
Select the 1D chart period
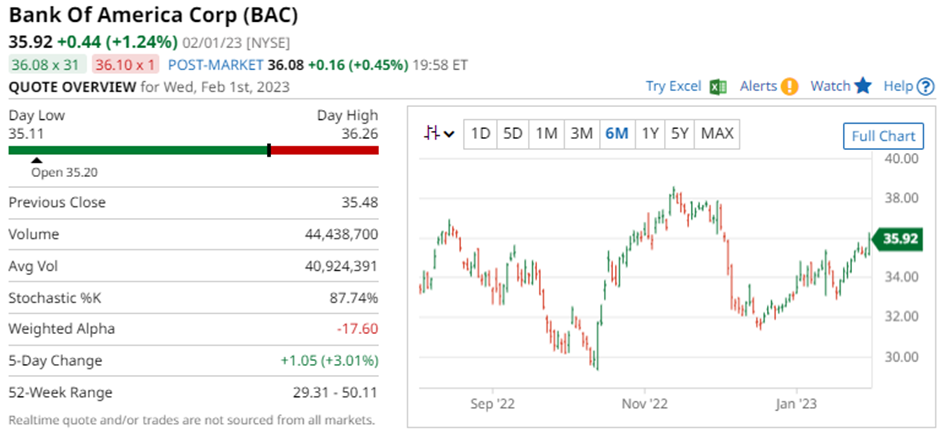pyautogui.click(x=481, y=133)
